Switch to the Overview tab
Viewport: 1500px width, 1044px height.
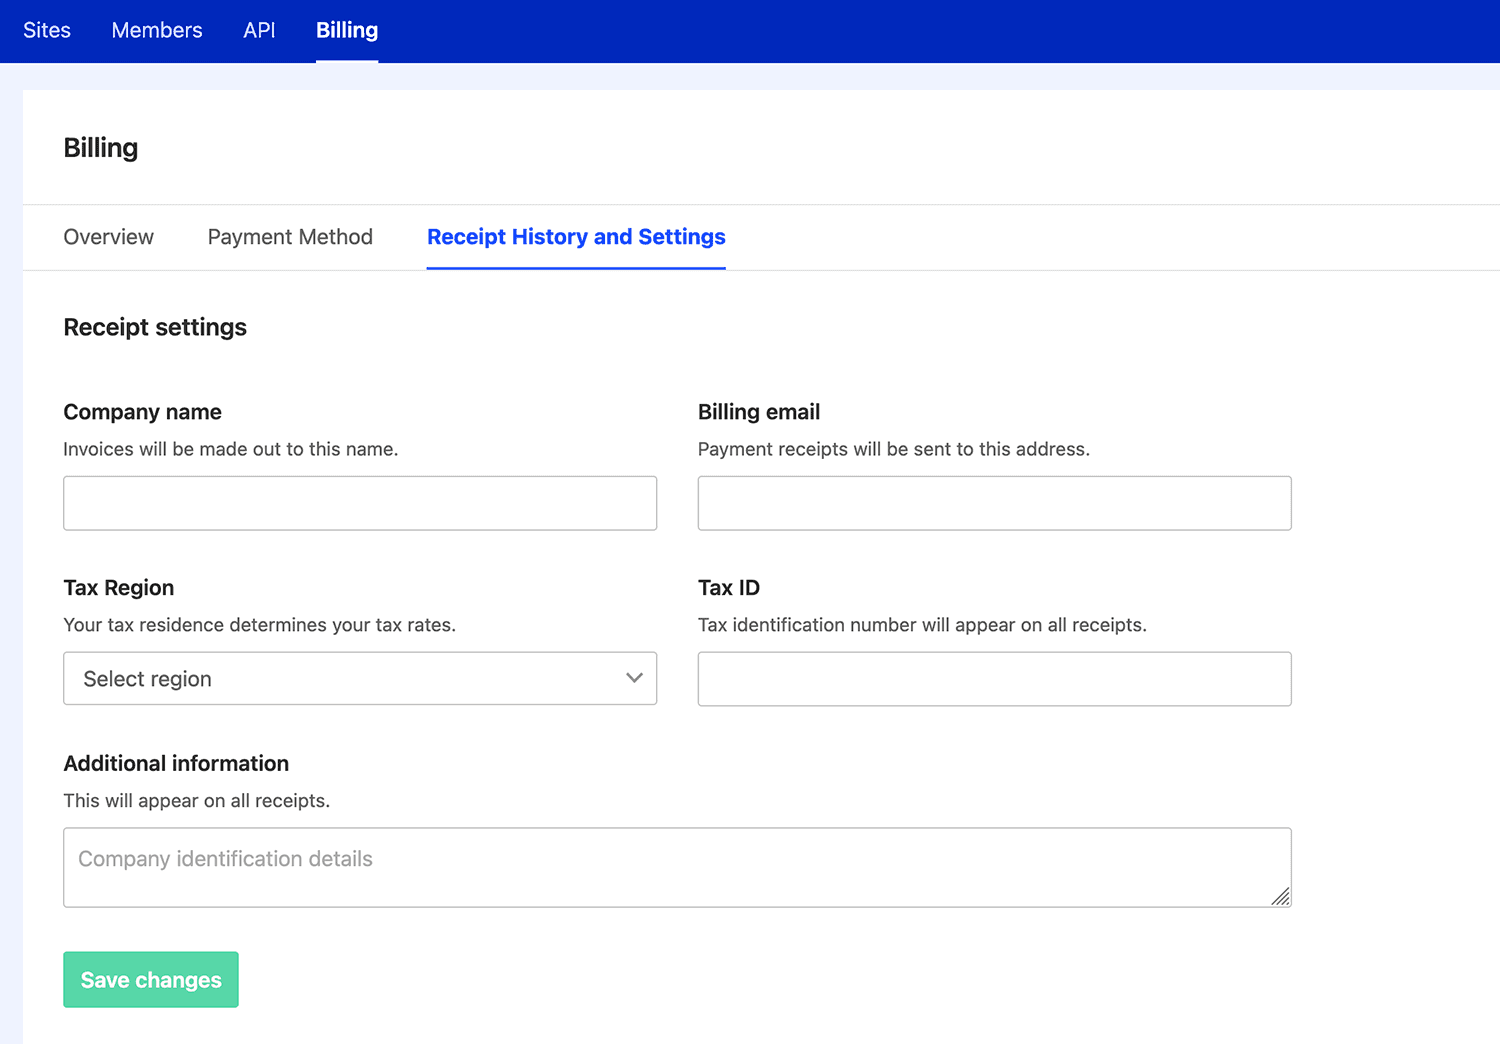[108, 237]
